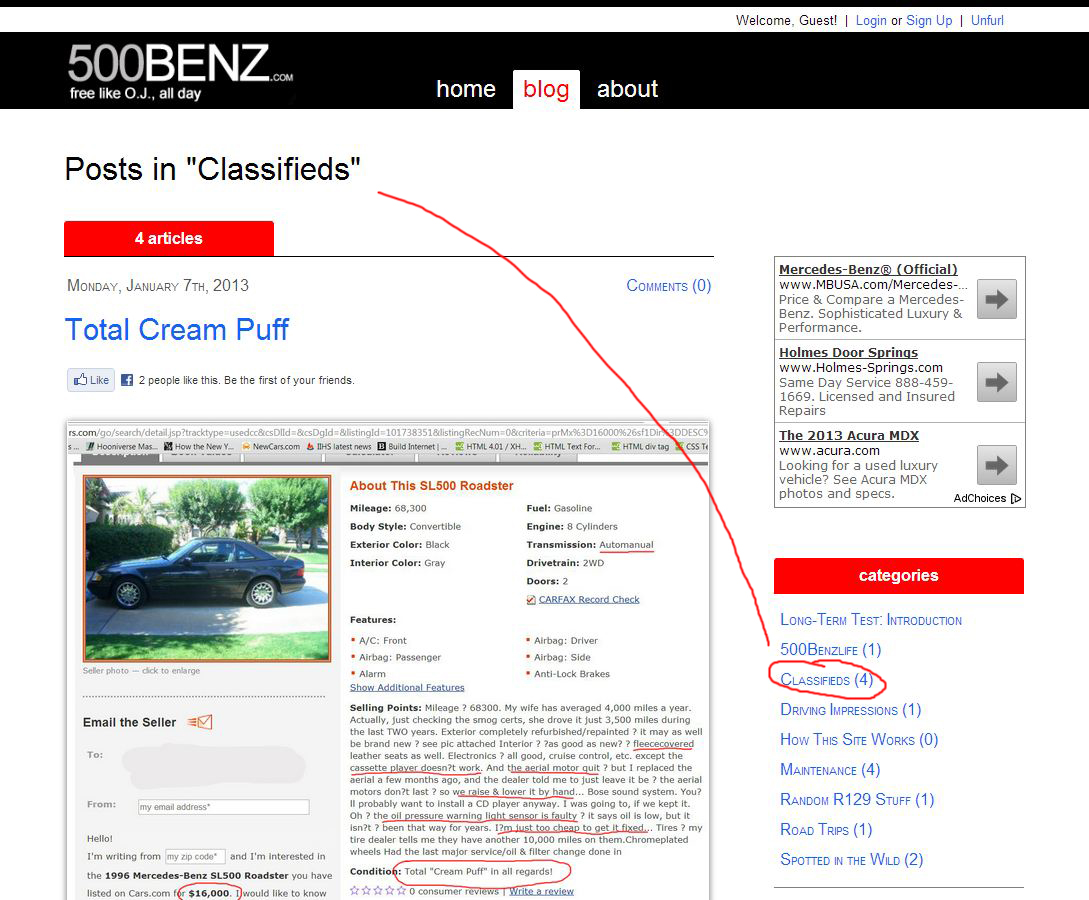Click the 'Monday, January 7th, 2013' date
This screenshot has width=1089, height=900.
[x=158, y=285]
